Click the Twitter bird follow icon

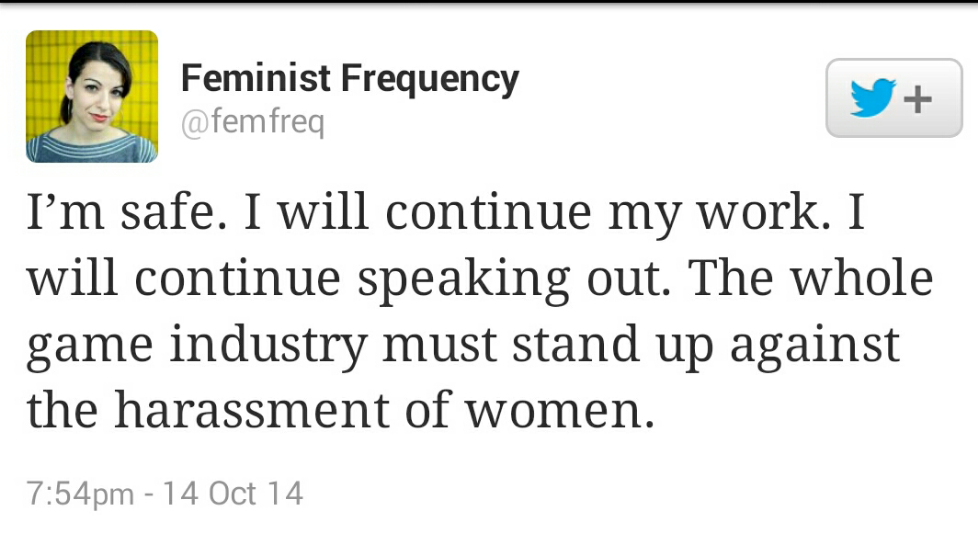click(x=873, y=98)
